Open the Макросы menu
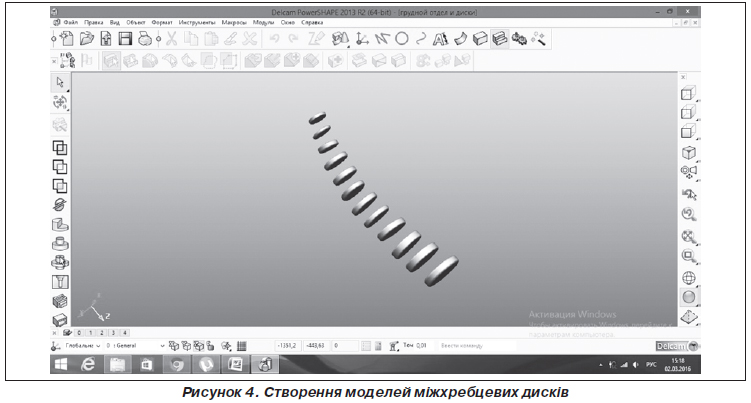 pos(234,23)
